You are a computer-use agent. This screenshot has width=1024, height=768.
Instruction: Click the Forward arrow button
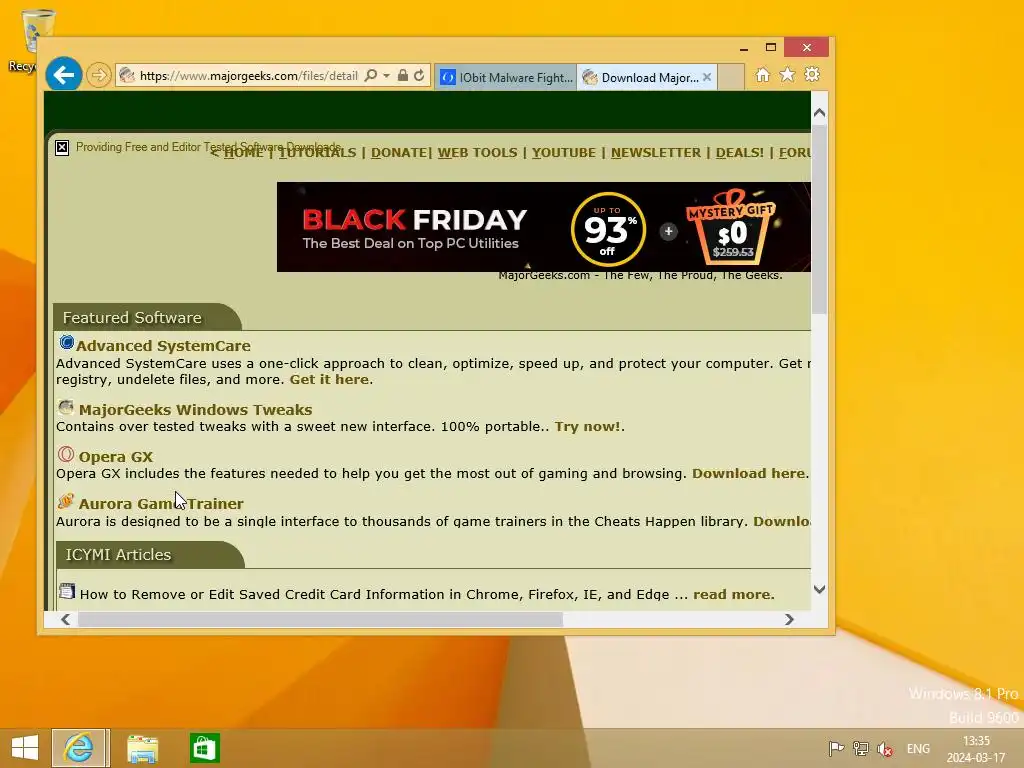(x=99, y=75)
